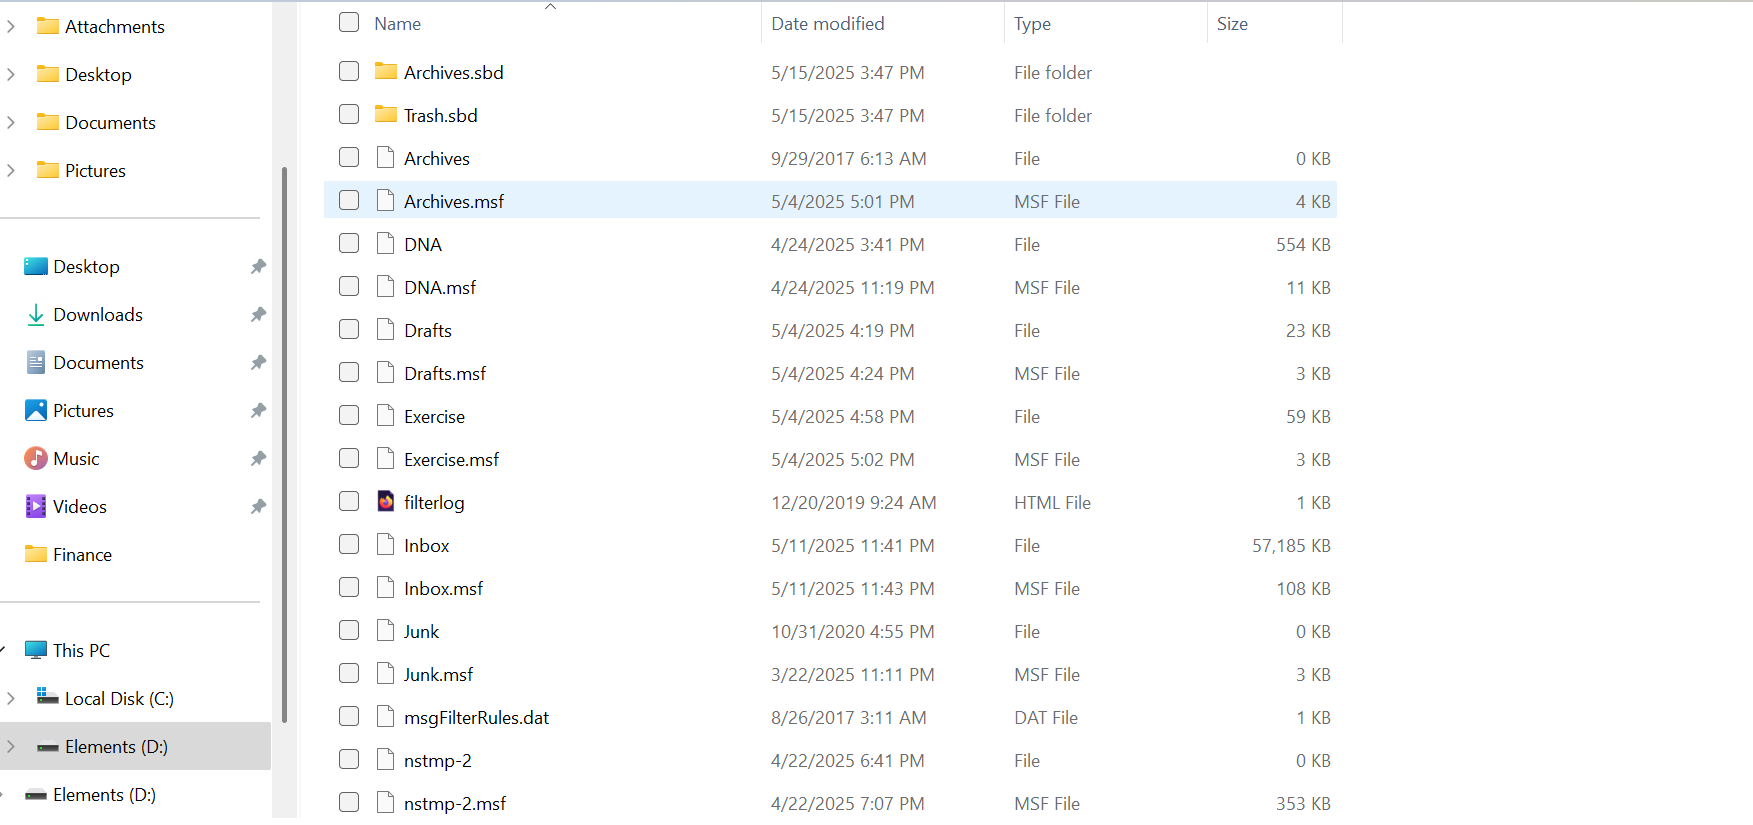Open the Archives.sbd folder icon
Viewport: 1753px width, 825px height.
pos(386,71)
